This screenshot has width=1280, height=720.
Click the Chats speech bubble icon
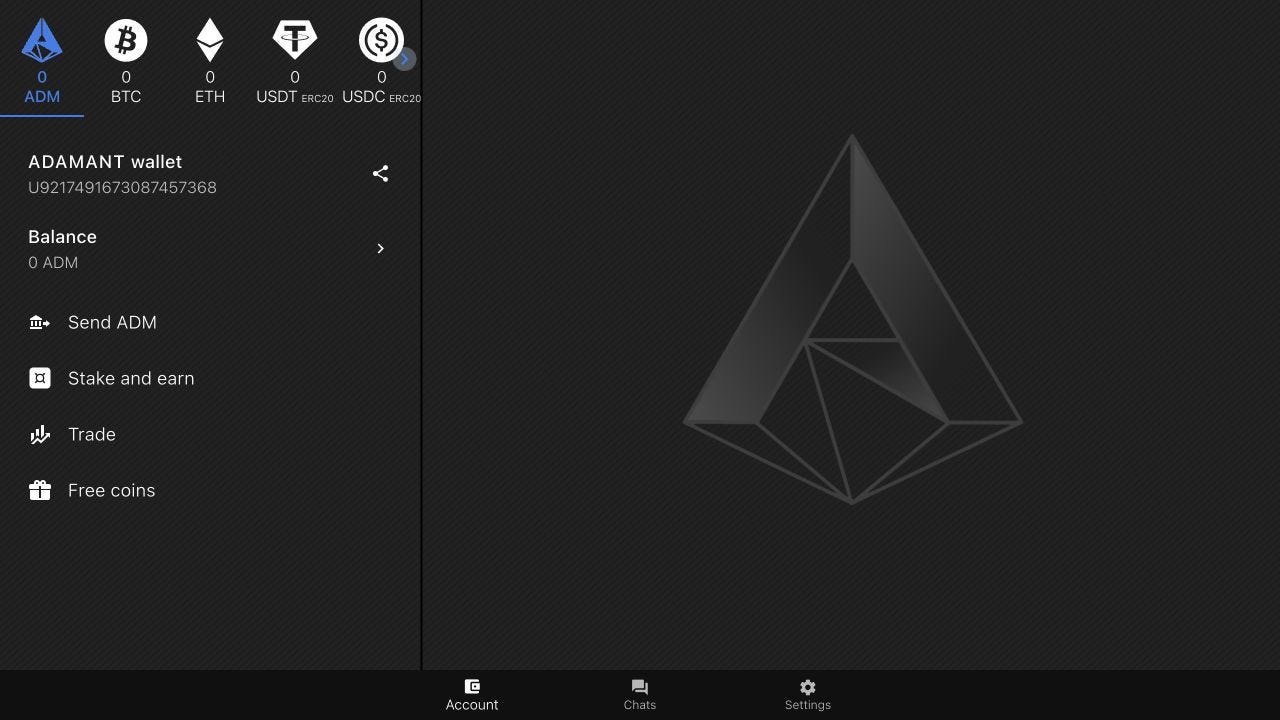(x=640, y=687)
